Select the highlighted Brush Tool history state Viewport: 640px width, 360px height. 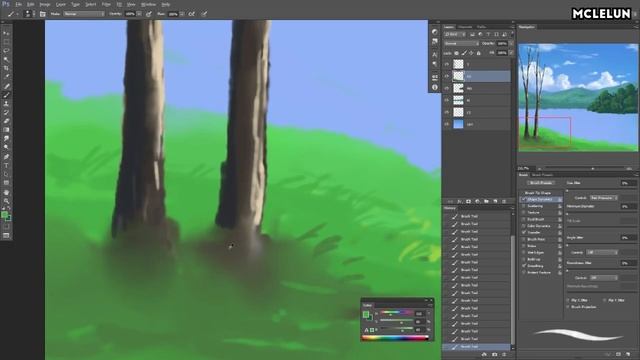(476, 347)
